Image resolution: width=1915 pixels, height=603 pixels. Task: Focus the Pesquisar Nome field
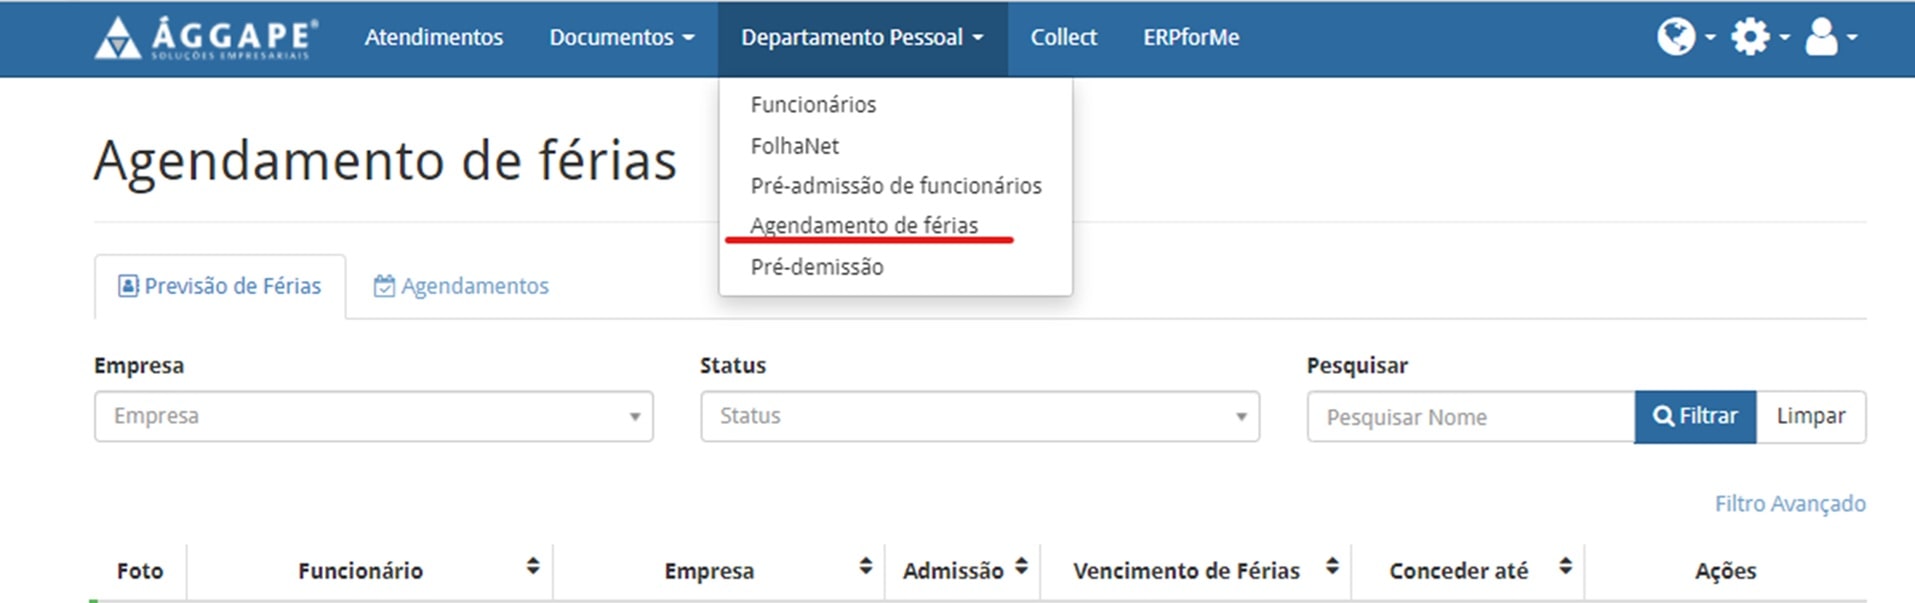pos(1470,417)
